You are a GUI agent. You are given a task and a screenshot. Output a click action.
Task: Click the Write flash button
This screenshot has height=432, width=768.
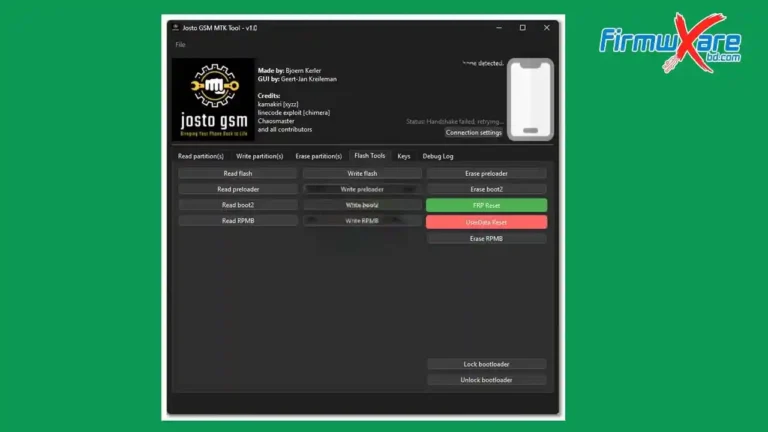tap(362, 173)
